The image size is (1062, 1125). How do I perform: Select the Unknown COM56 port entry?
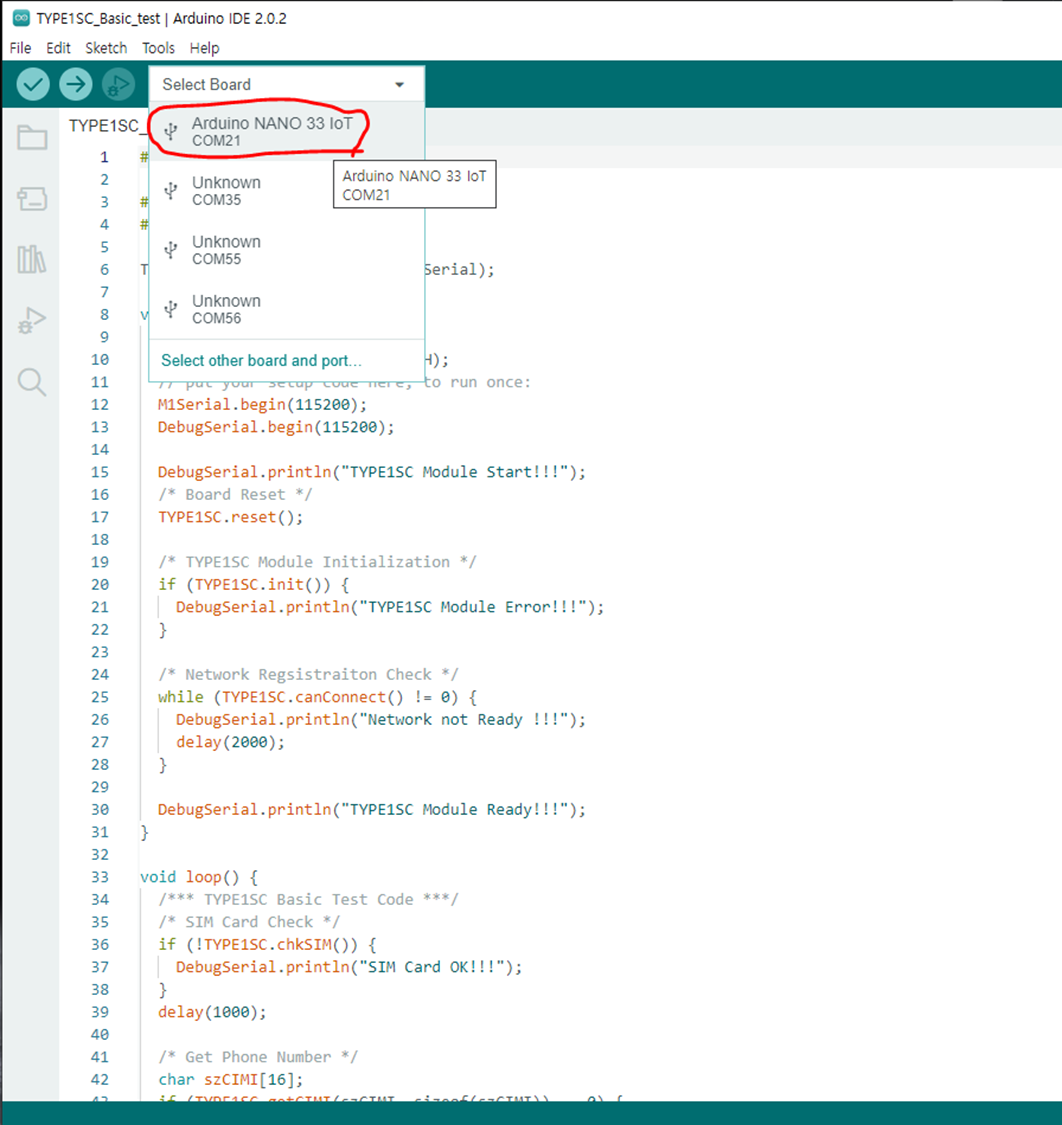(x=286, y=309)
